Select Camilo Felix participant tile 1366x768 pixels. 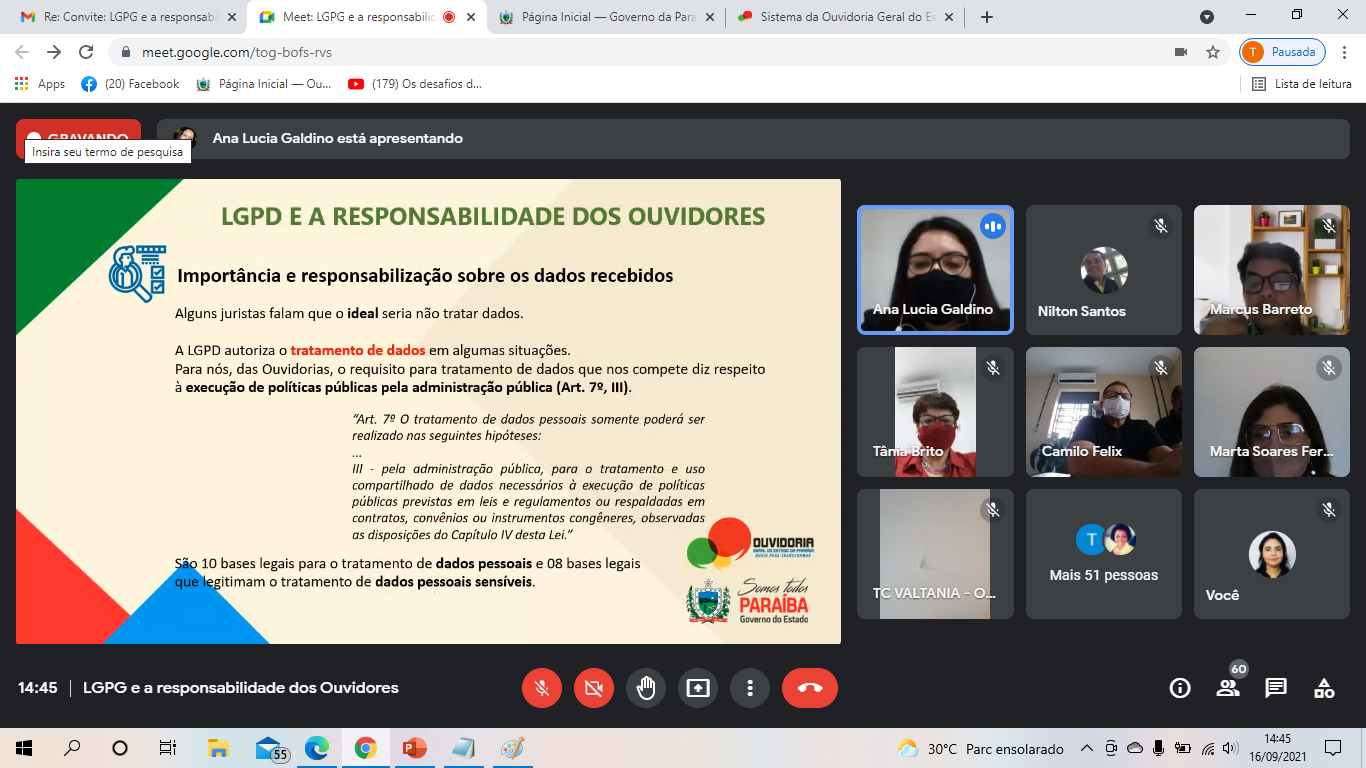(x=1104, y=412)
